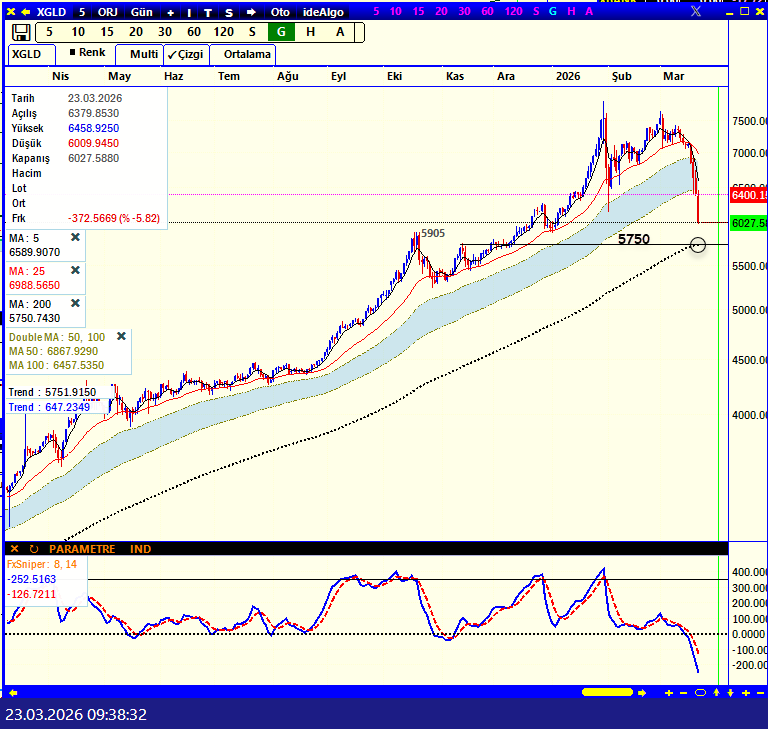Click the floppy disk save icon

coord(21,33)
